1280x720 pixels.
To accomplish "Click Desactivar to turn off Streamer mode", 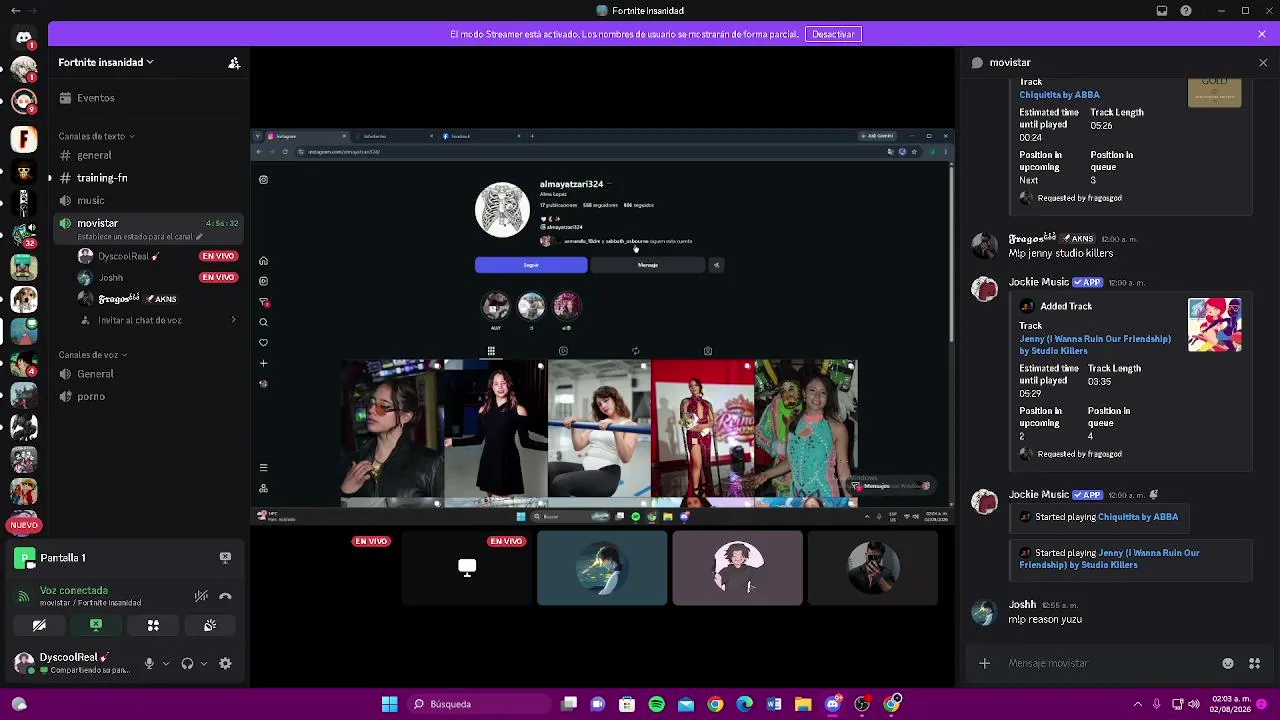I will tap(833, 34).
